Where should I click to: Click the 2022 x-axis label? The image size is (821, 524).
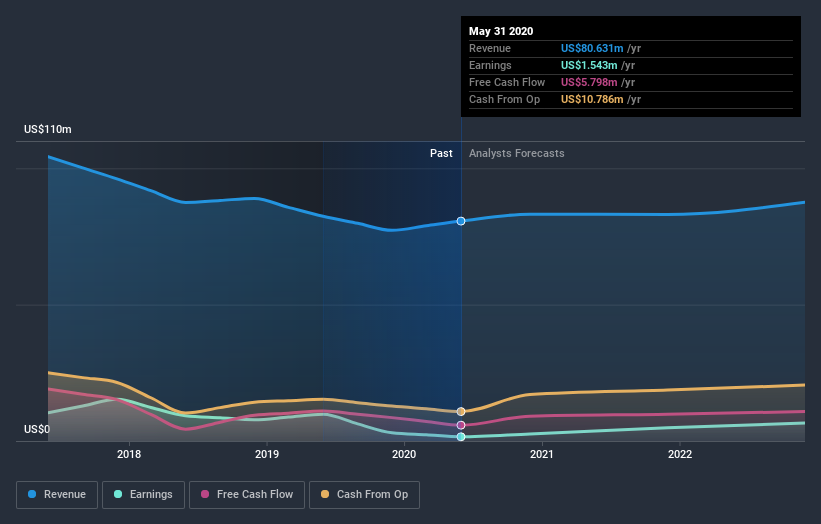click(680, 454)
